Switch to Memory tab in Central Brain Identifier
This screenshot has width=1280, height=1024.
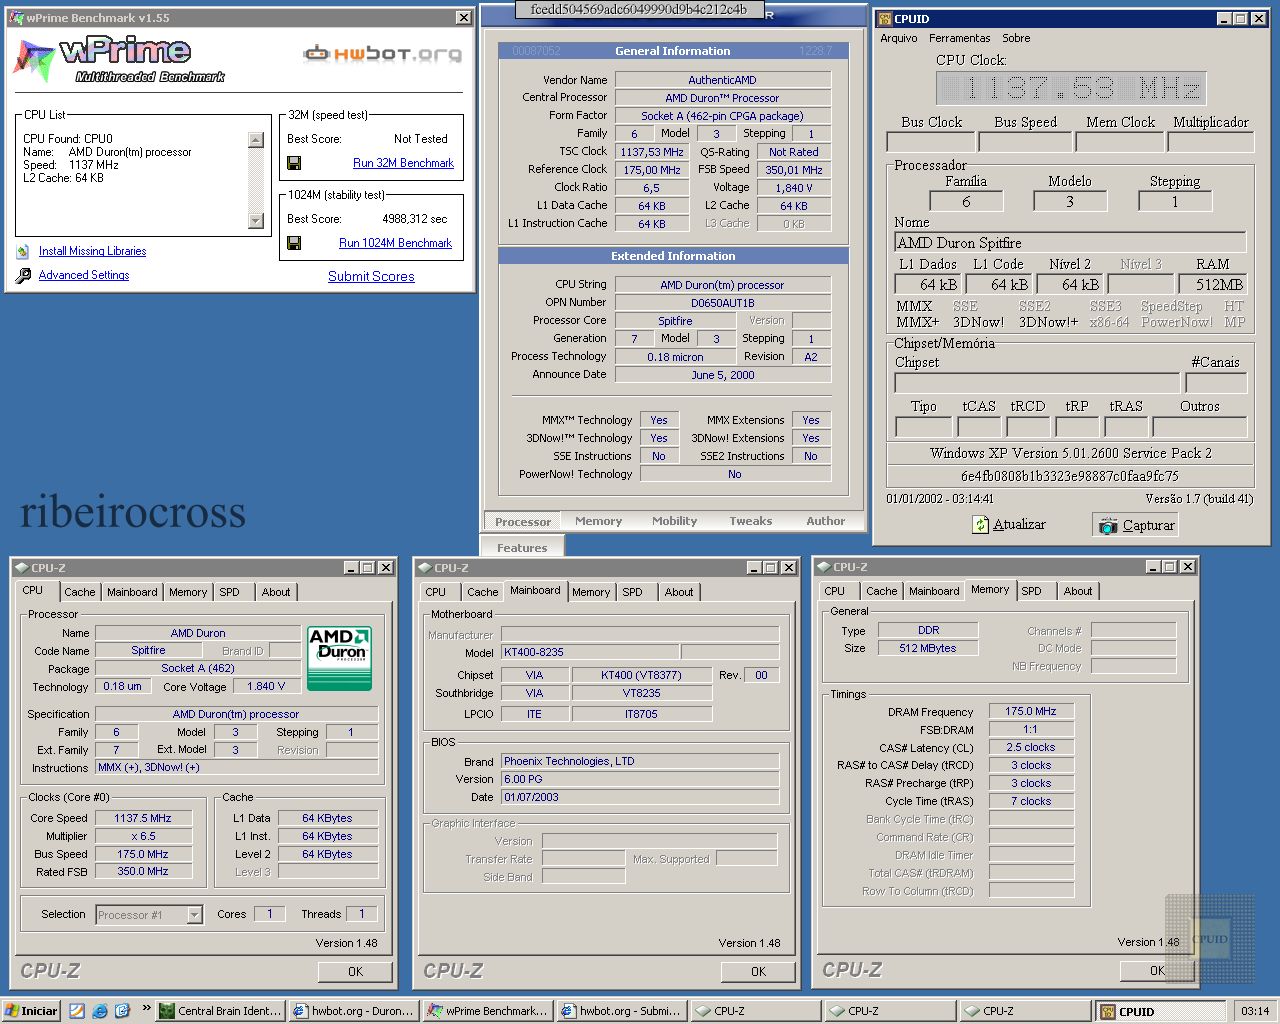pos(598,521)
